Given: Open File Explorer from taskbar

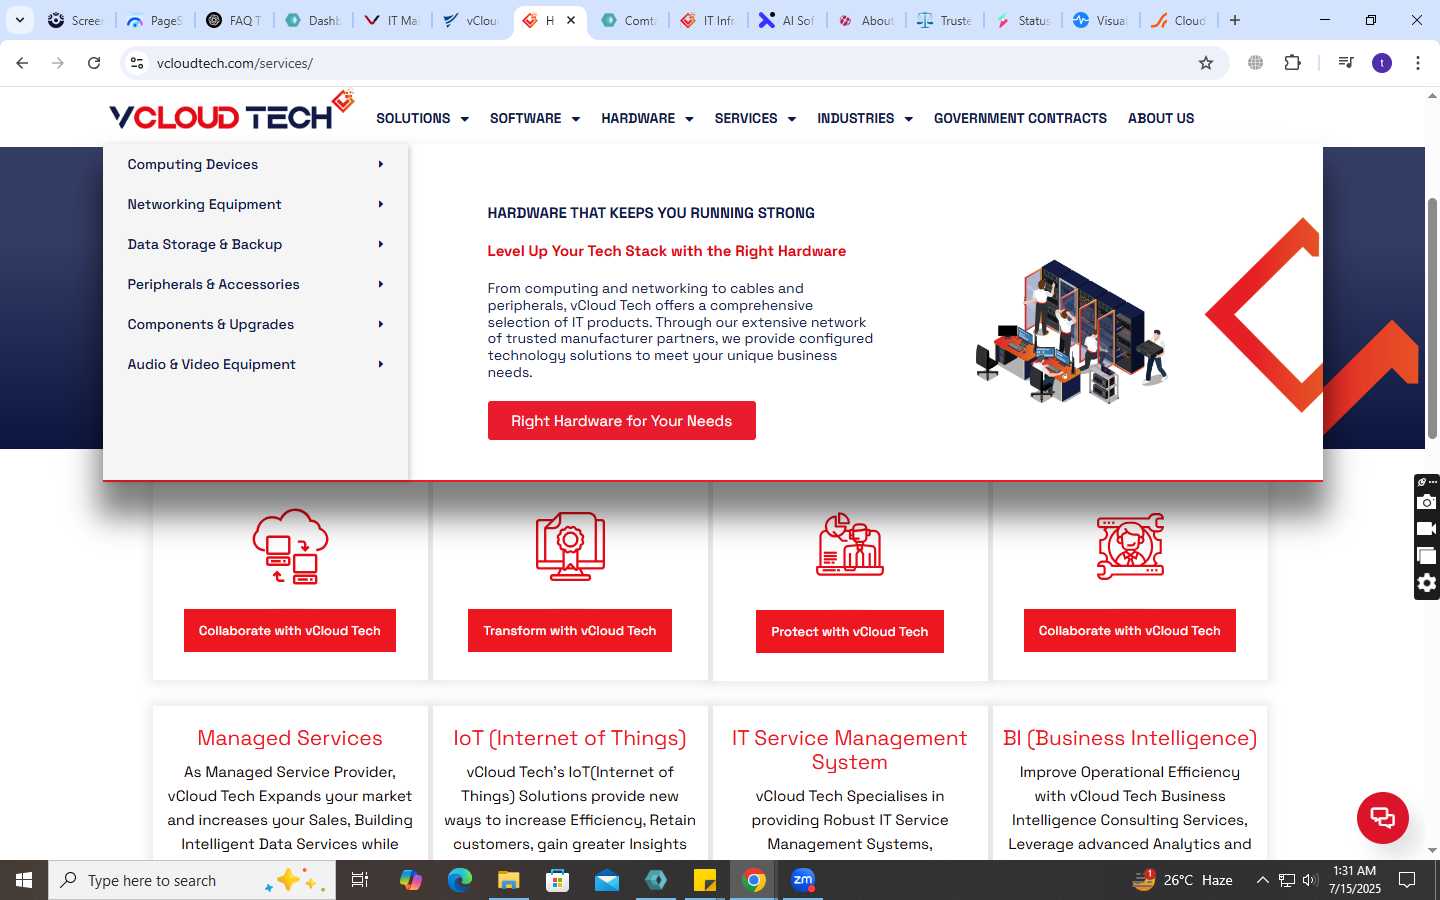Looking at the screenshot, I should [x=508, y=880].
